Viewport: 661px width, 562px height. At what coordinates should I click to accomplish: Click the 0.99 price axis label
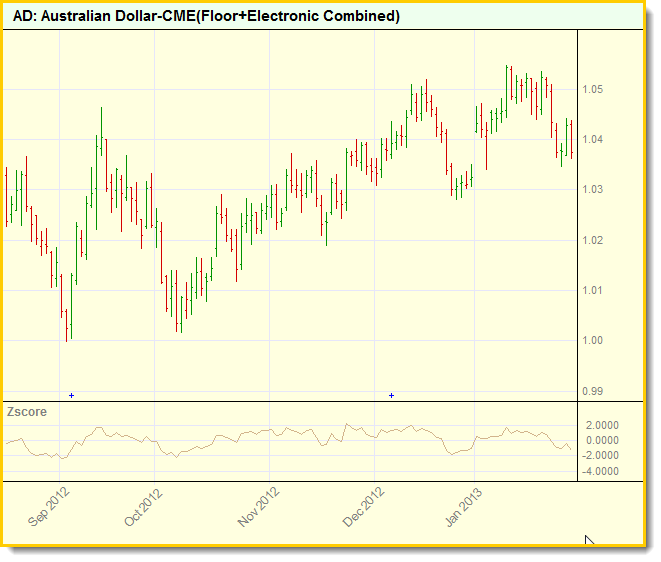pos(594,391)
